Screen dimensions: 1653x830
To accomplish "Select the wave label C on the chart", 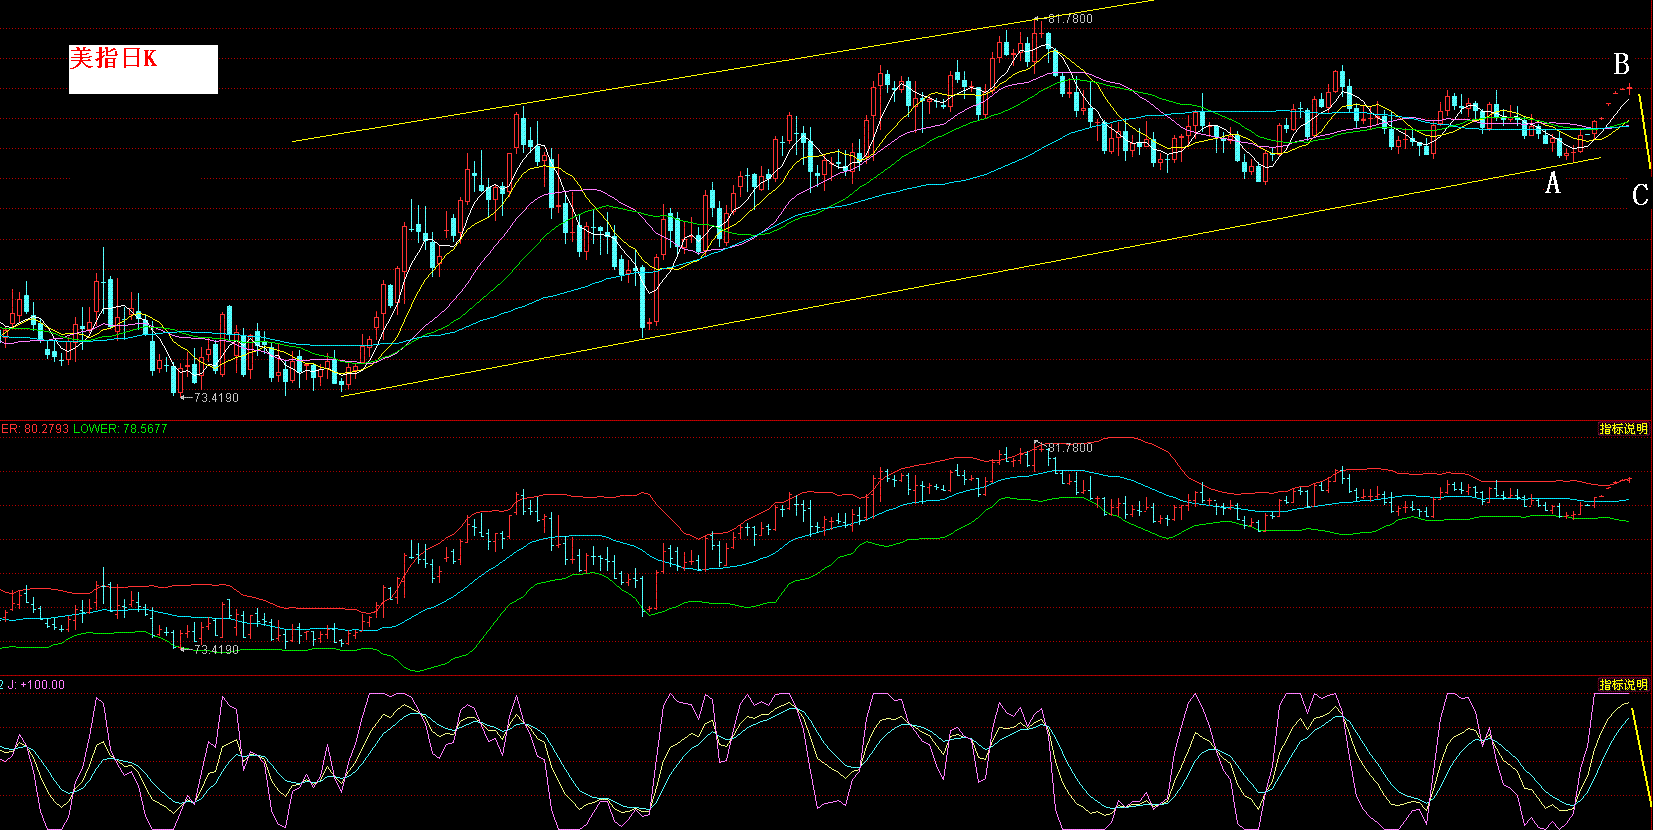I will 1640,195.
